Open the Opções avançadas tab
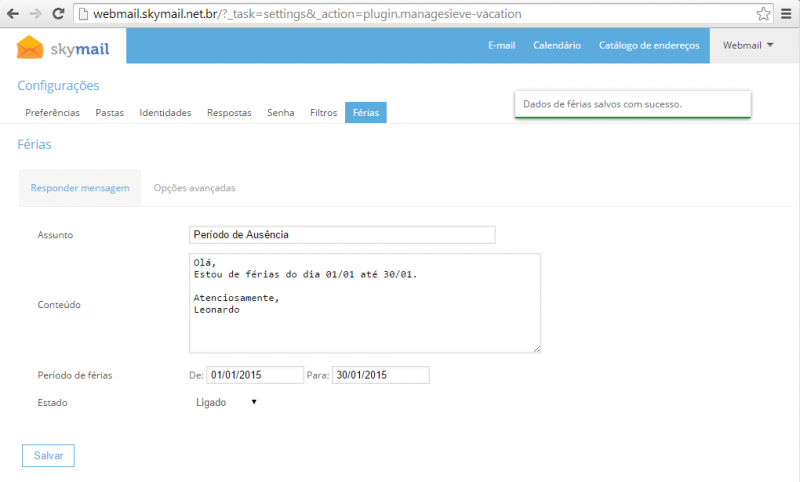The height and width of the screenshot is (482, 800). pos(194,188)
